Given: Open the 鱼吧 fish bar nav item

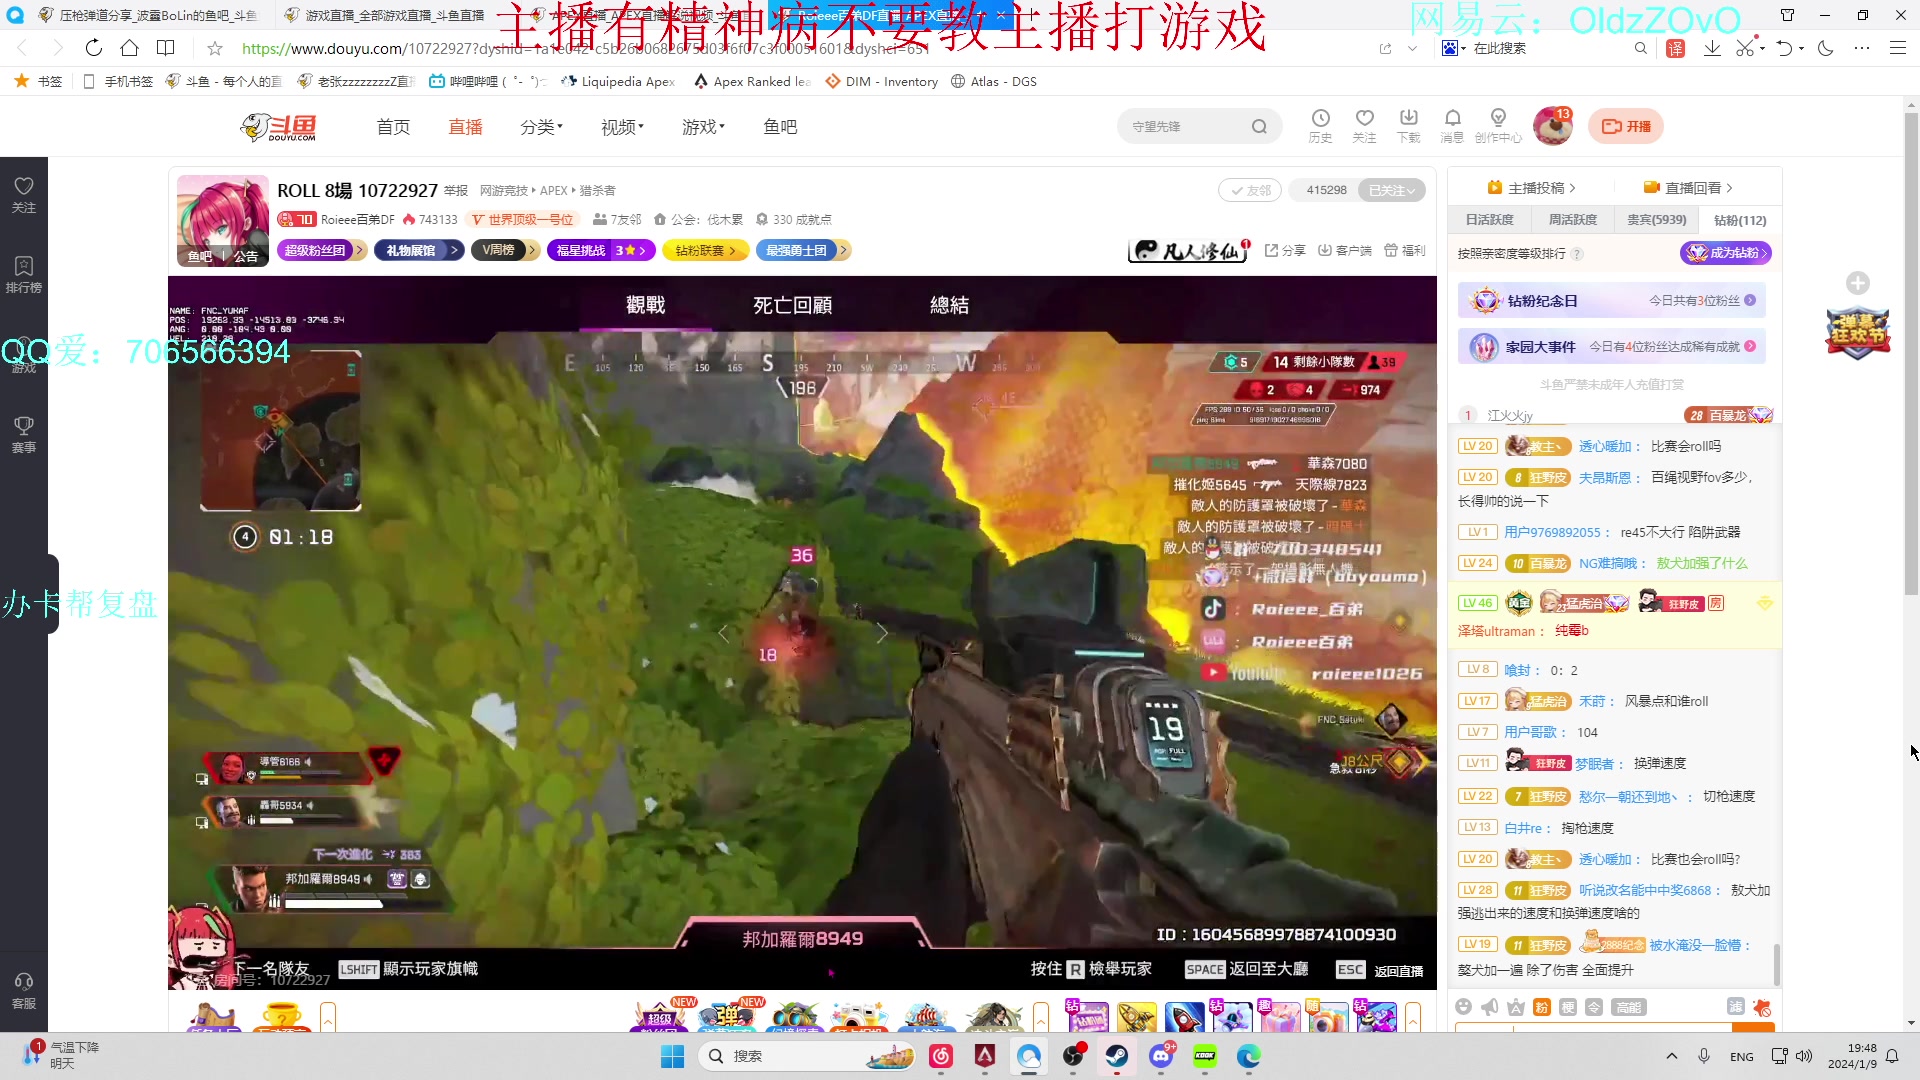Looking at the screenshot, I should coord(780,127).
